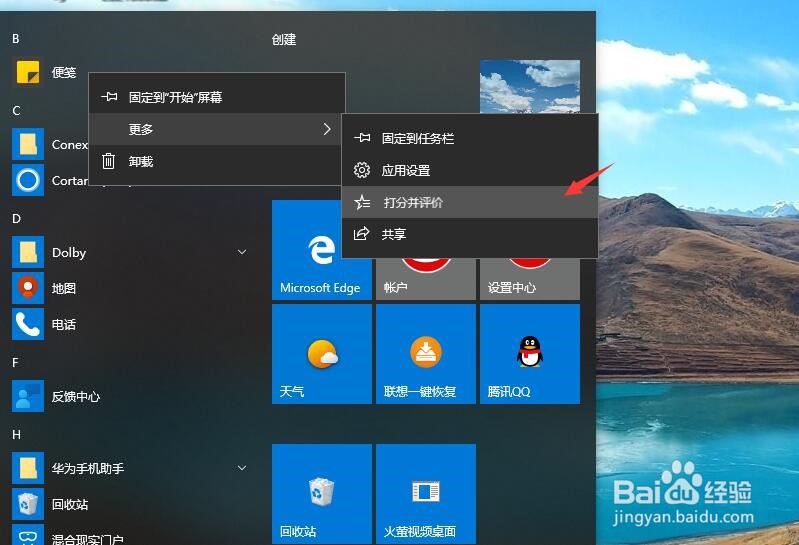
Task: Click the gear icon for 应用设置
Action: point(362,170)
